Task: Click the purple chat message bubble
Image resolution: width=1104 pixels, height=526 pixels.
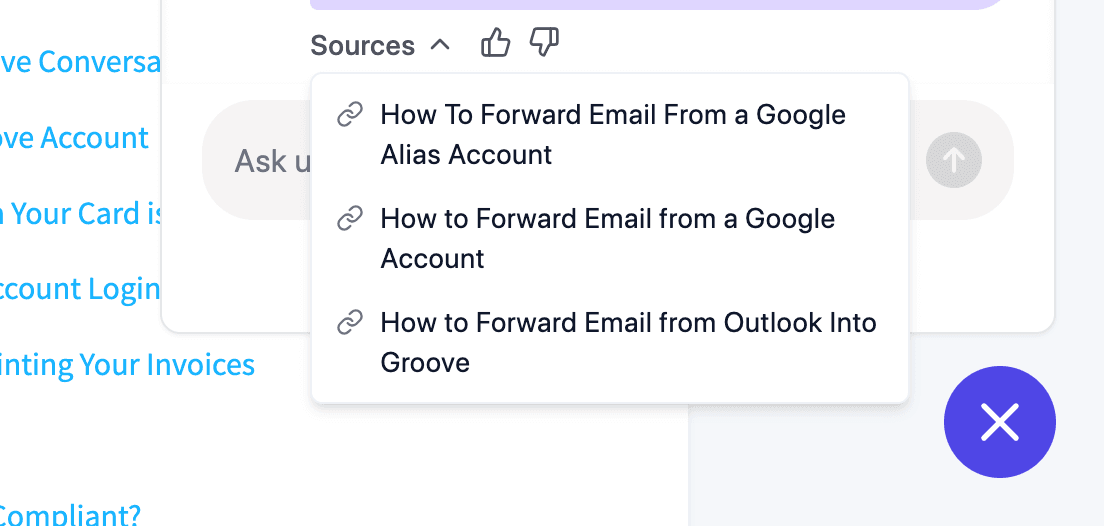Action: pos(660,4)
